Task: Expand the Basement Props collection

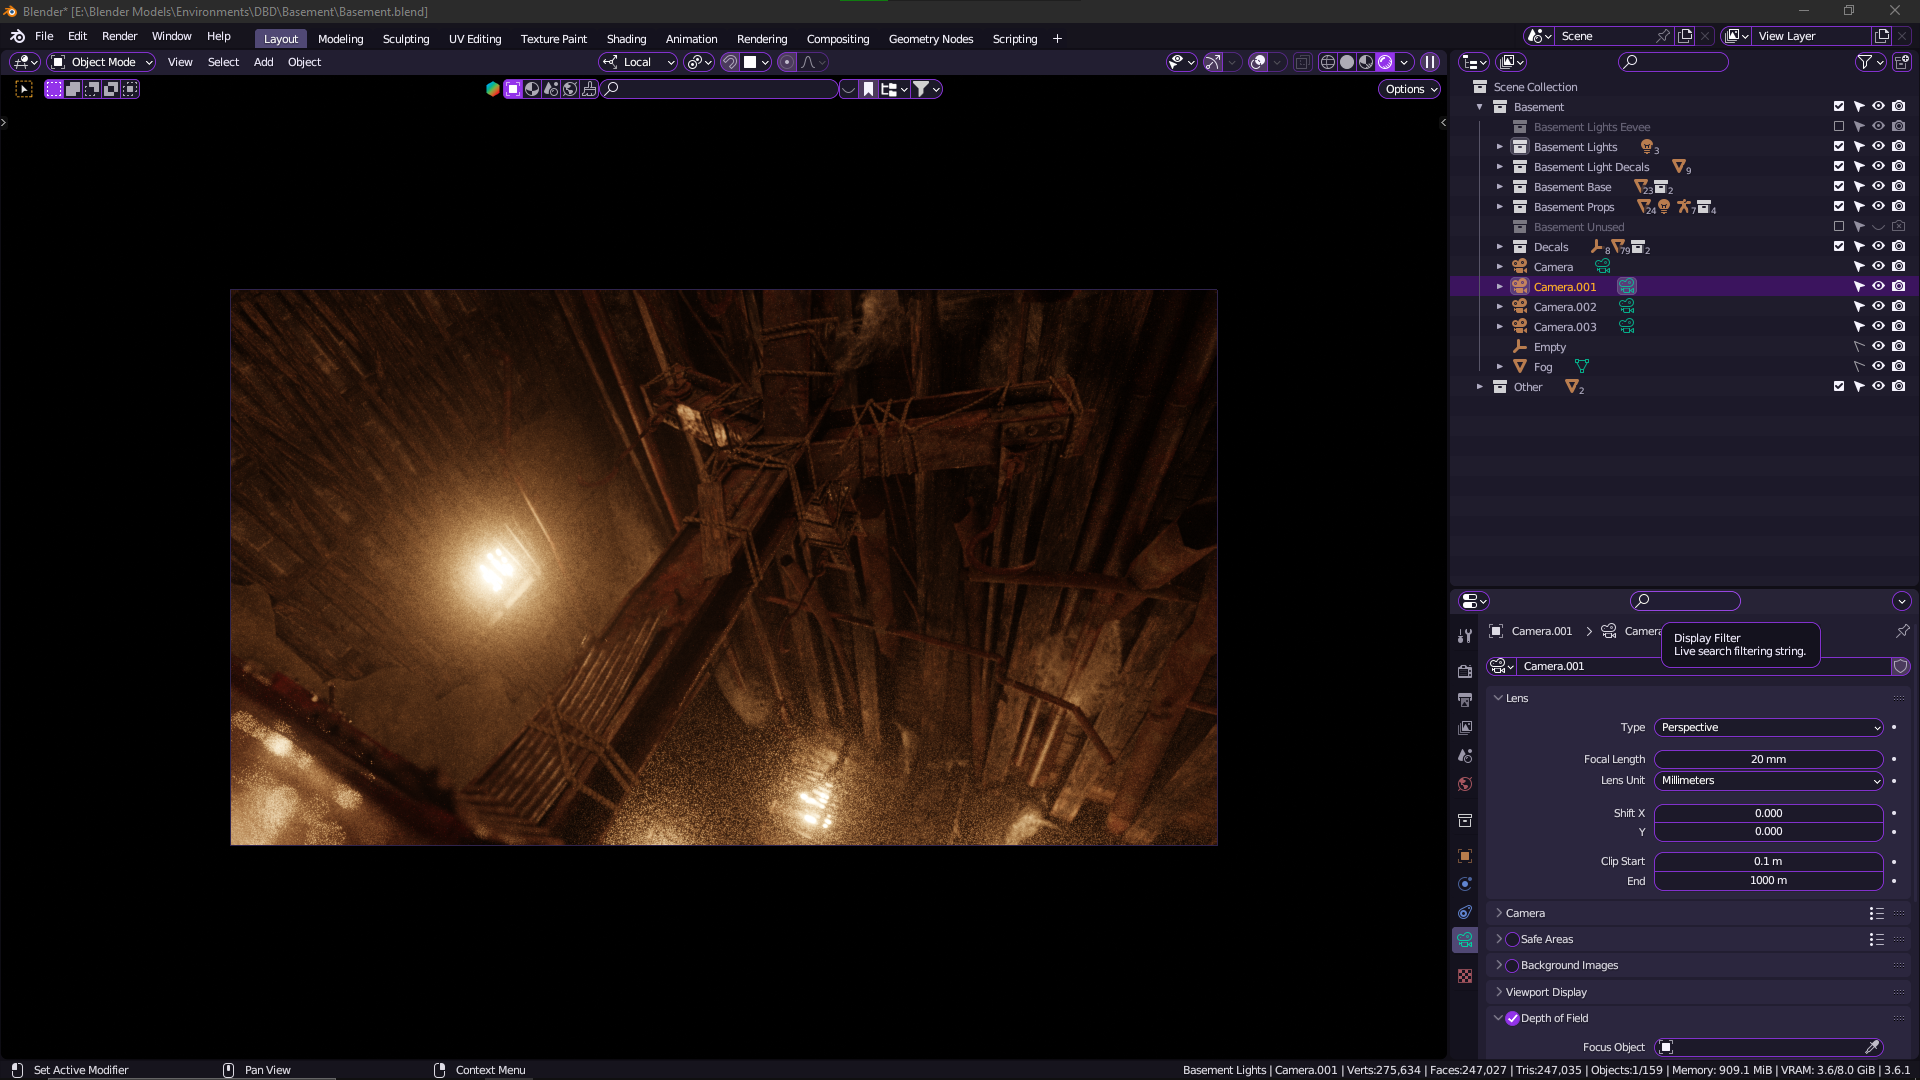Action: 1499,207
